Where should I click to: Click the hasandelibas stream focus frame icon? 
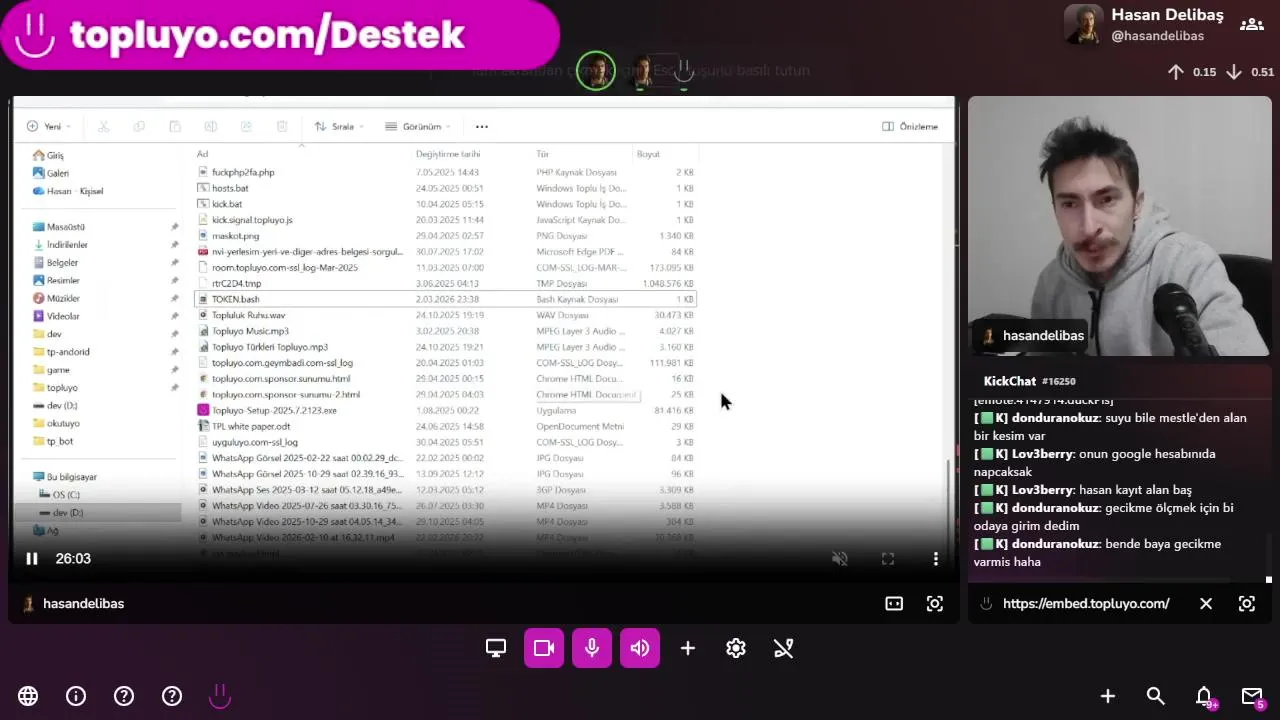[x=935, y=604]
